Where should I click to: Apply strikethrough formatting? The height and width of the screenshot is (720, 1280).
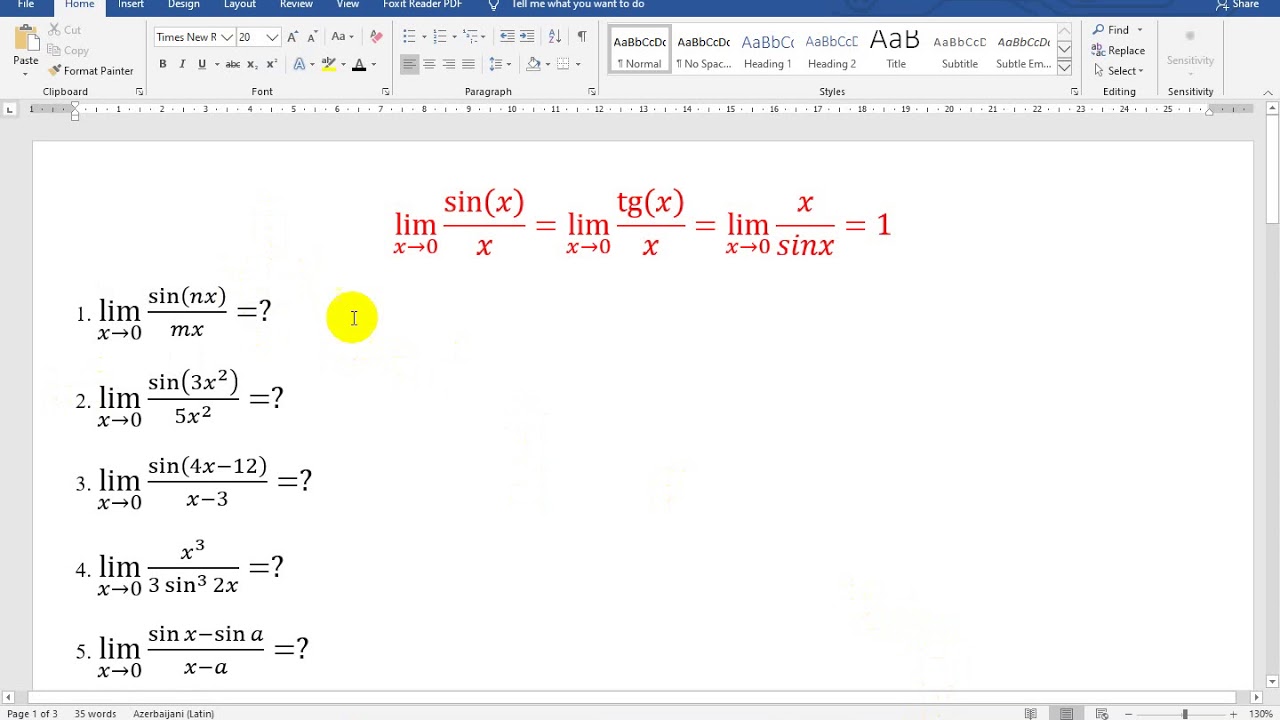[232, 64]
